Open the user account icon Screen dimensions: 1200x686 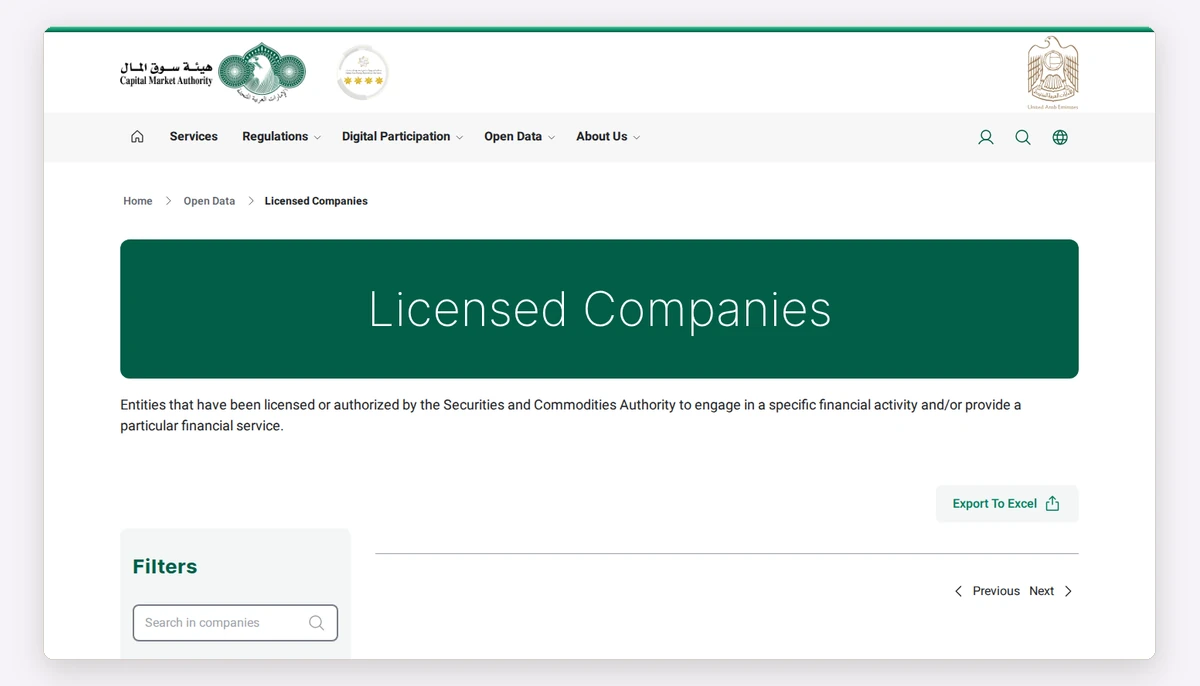pyautogui.click(x=986, y=137)
